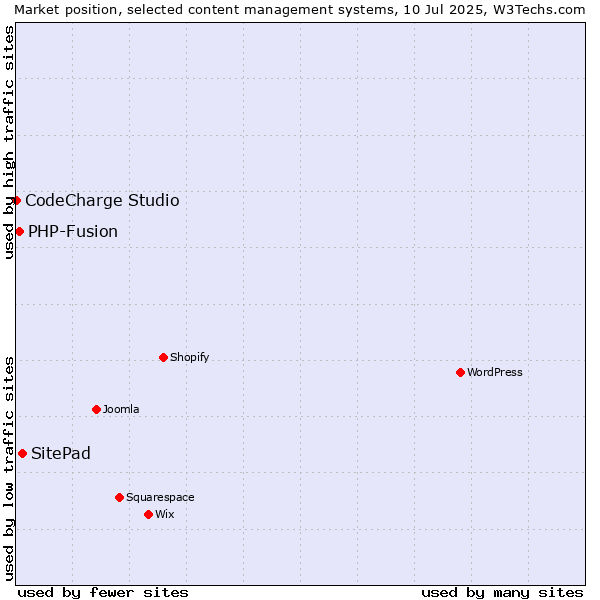The image size is (600, 600).
Task: Click the 'PHP-Fusion' label
Action: 73,232
